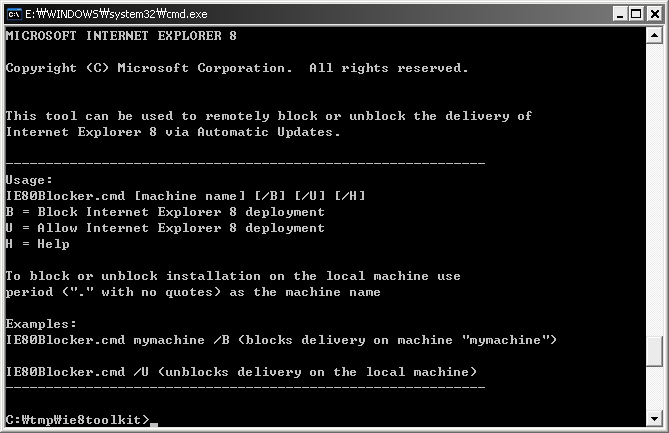Click the MICROSOFT INTERNET EXPLORER 8 heading line
This screenshot has width=669, height=433.
(x=121, y=36)
